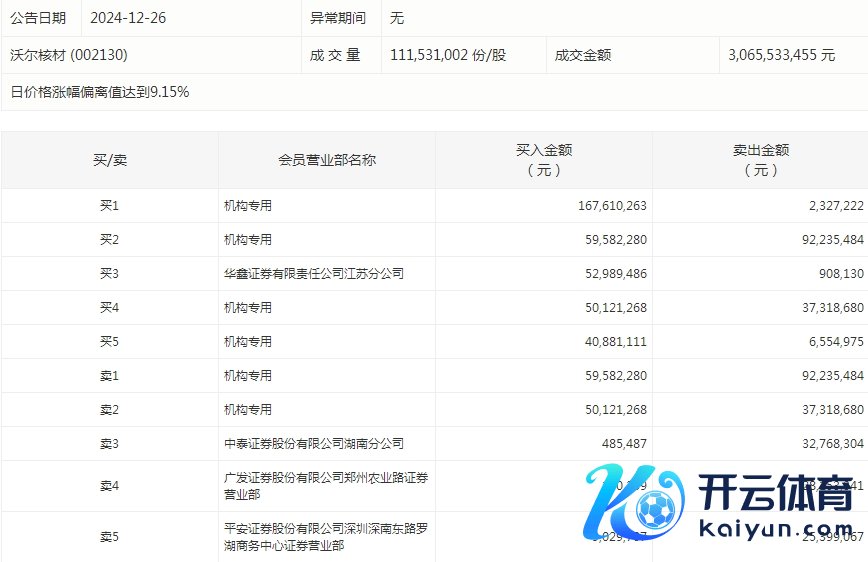Select the 沃尔核材 (002130) stock name
This screenshot has width=868, height=562.
69,55
